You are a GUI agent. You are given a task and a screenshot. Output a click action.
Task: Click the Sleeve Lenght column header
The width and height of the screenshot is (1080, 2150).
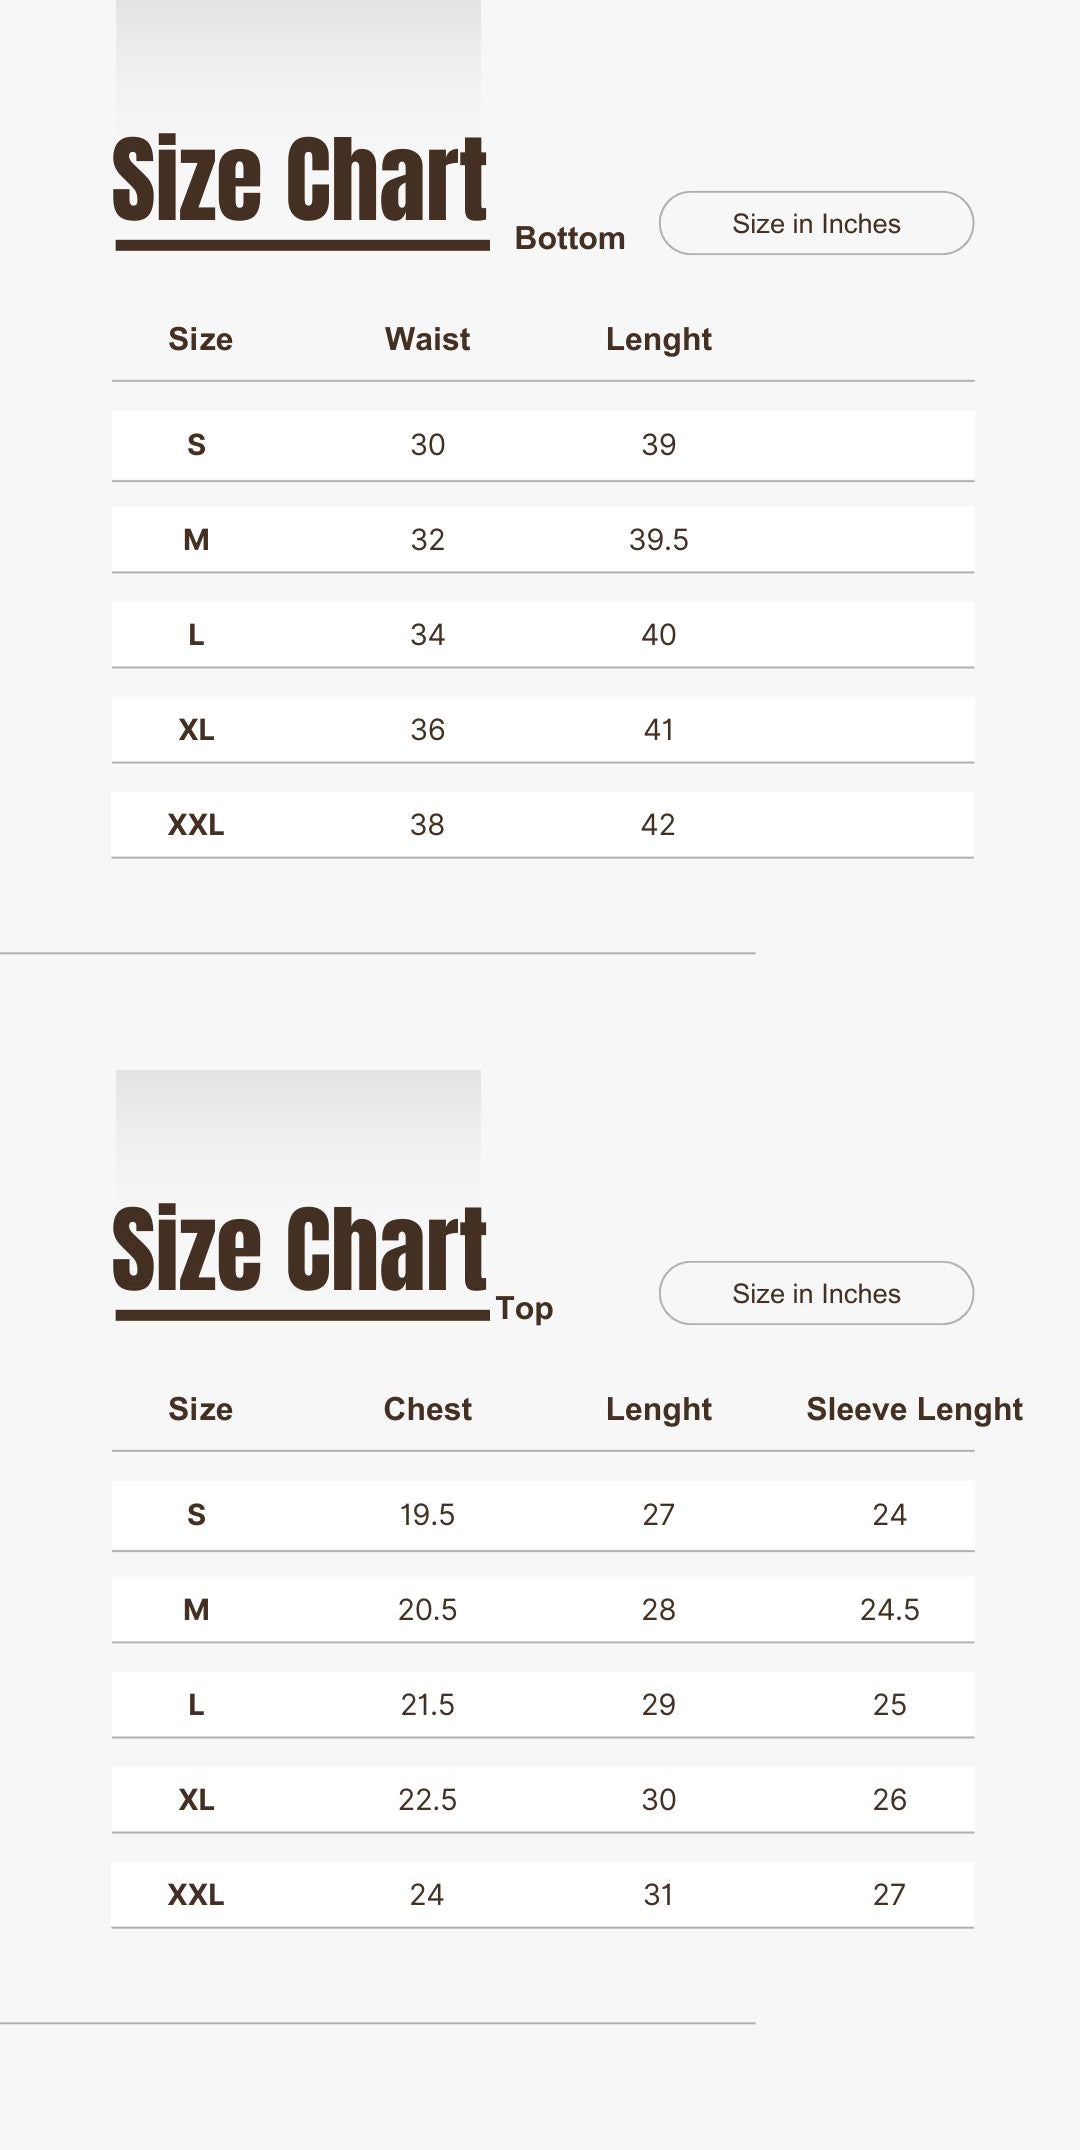tap(914, 1409)
